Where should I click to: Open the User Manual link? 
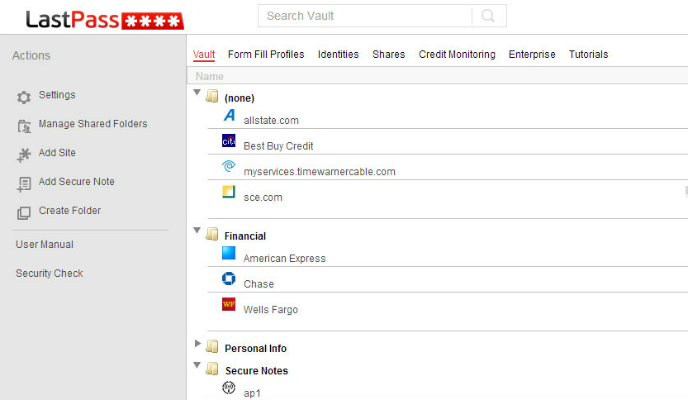[x=45, y=244]
